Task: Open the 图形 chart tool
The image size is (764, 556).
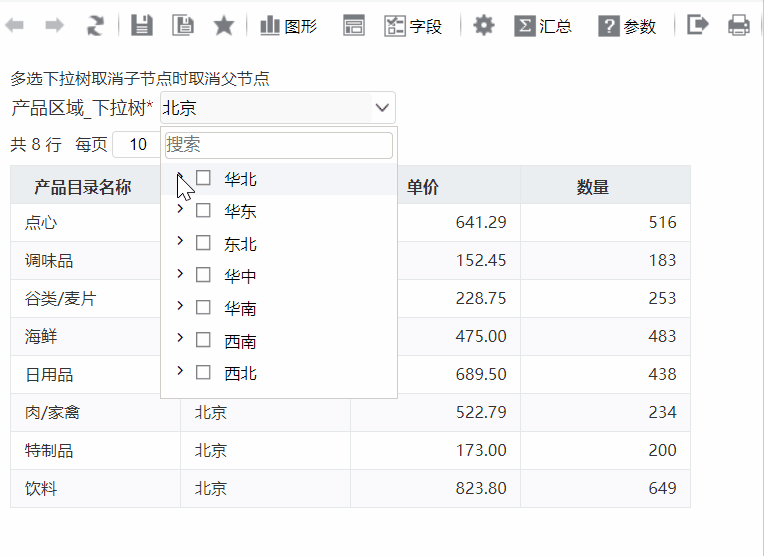Action: click(x=288, y=25)
